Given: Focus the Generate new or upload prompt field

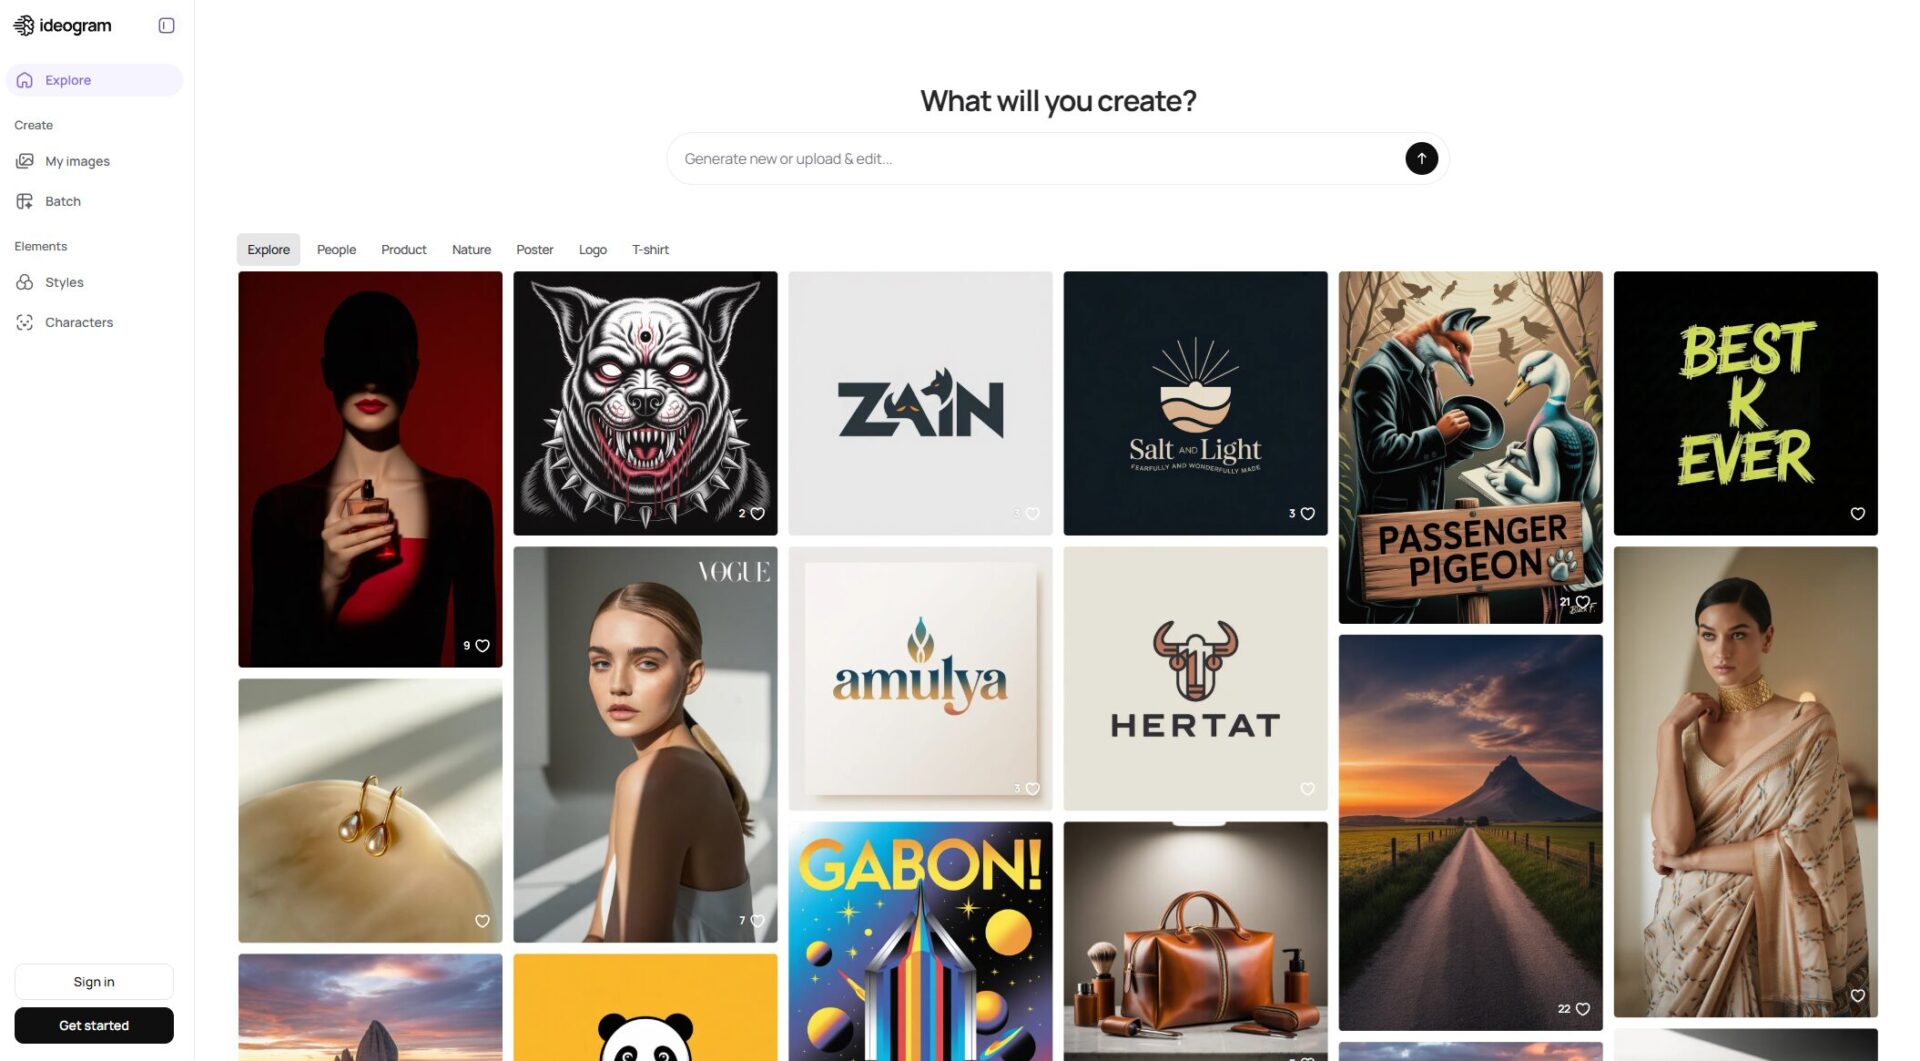Looking at the screenshot, I should (1035, 159).
